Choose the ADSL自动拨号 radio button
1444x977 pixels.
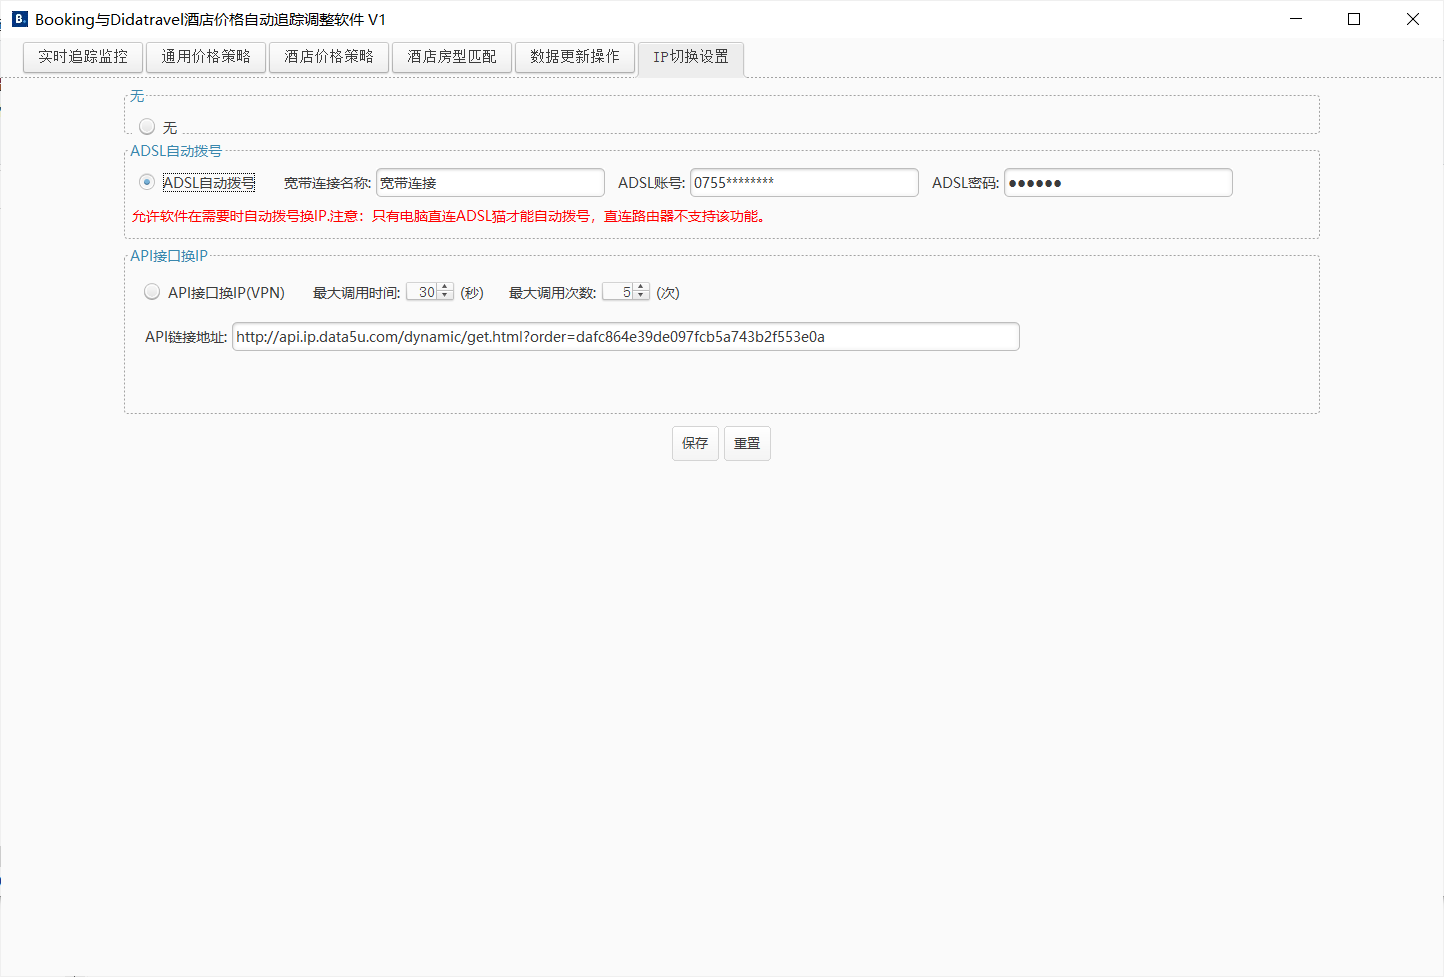coord(147,182)
